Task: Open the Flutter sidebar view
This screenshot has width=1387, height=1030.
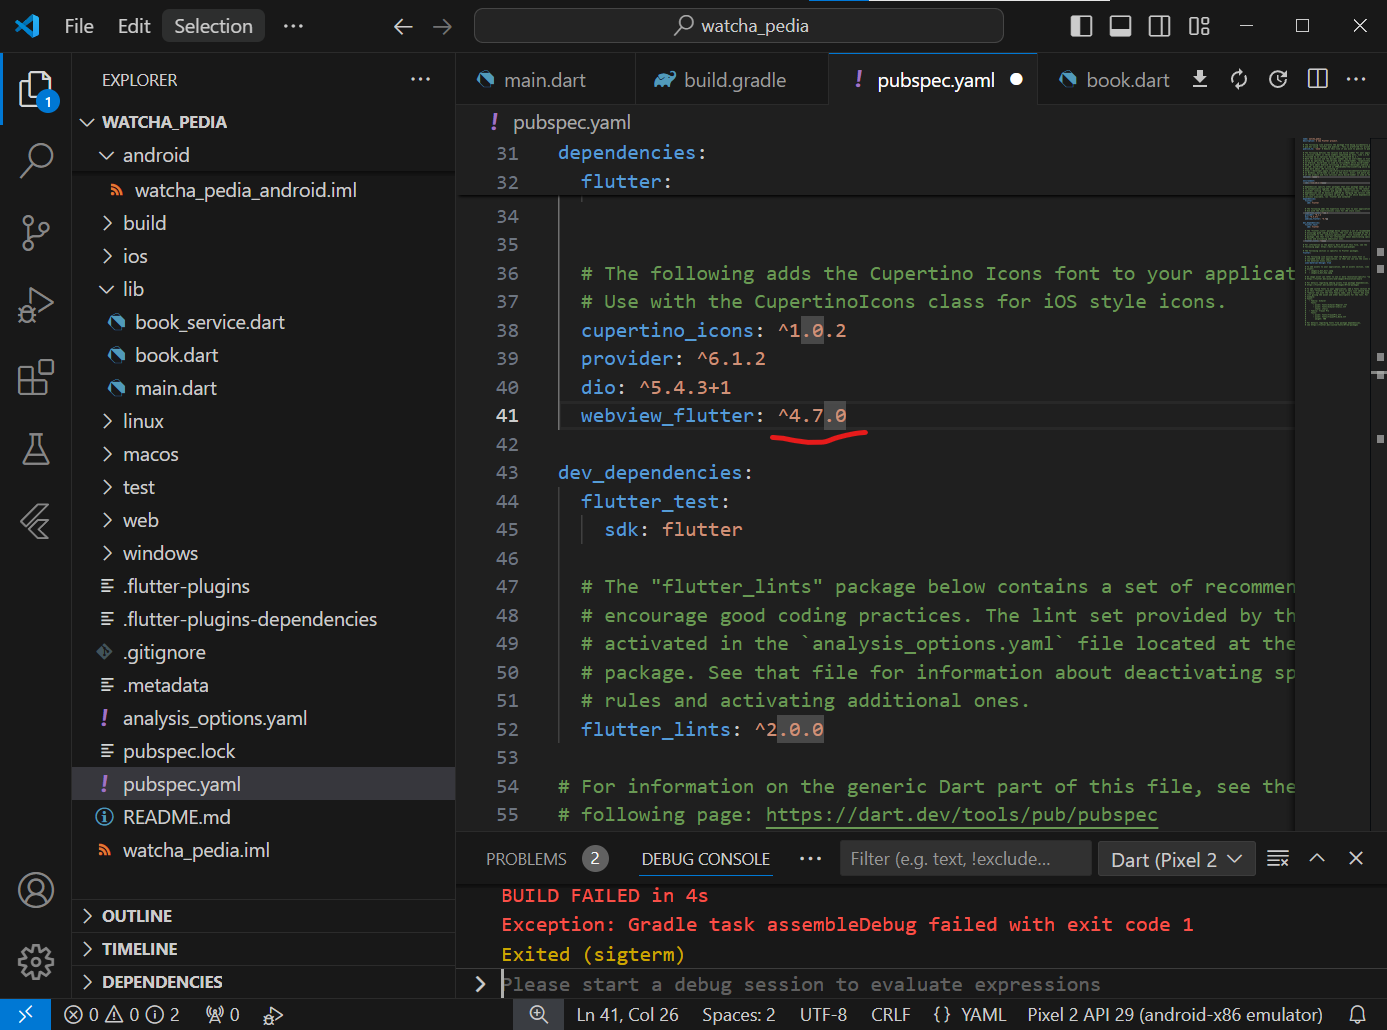Action: pos(36,521)
